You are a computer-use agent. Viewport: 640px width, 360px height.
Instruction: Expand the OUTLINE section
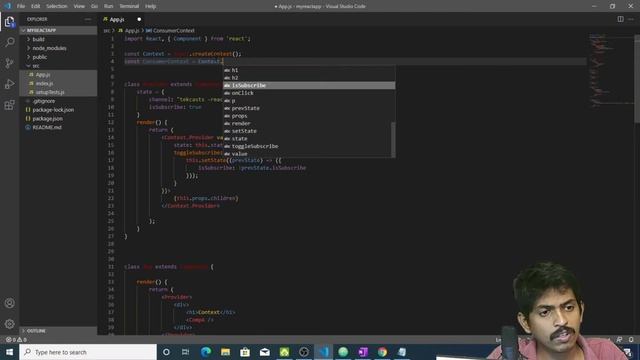pyautogui.click(x=58, y=331)
